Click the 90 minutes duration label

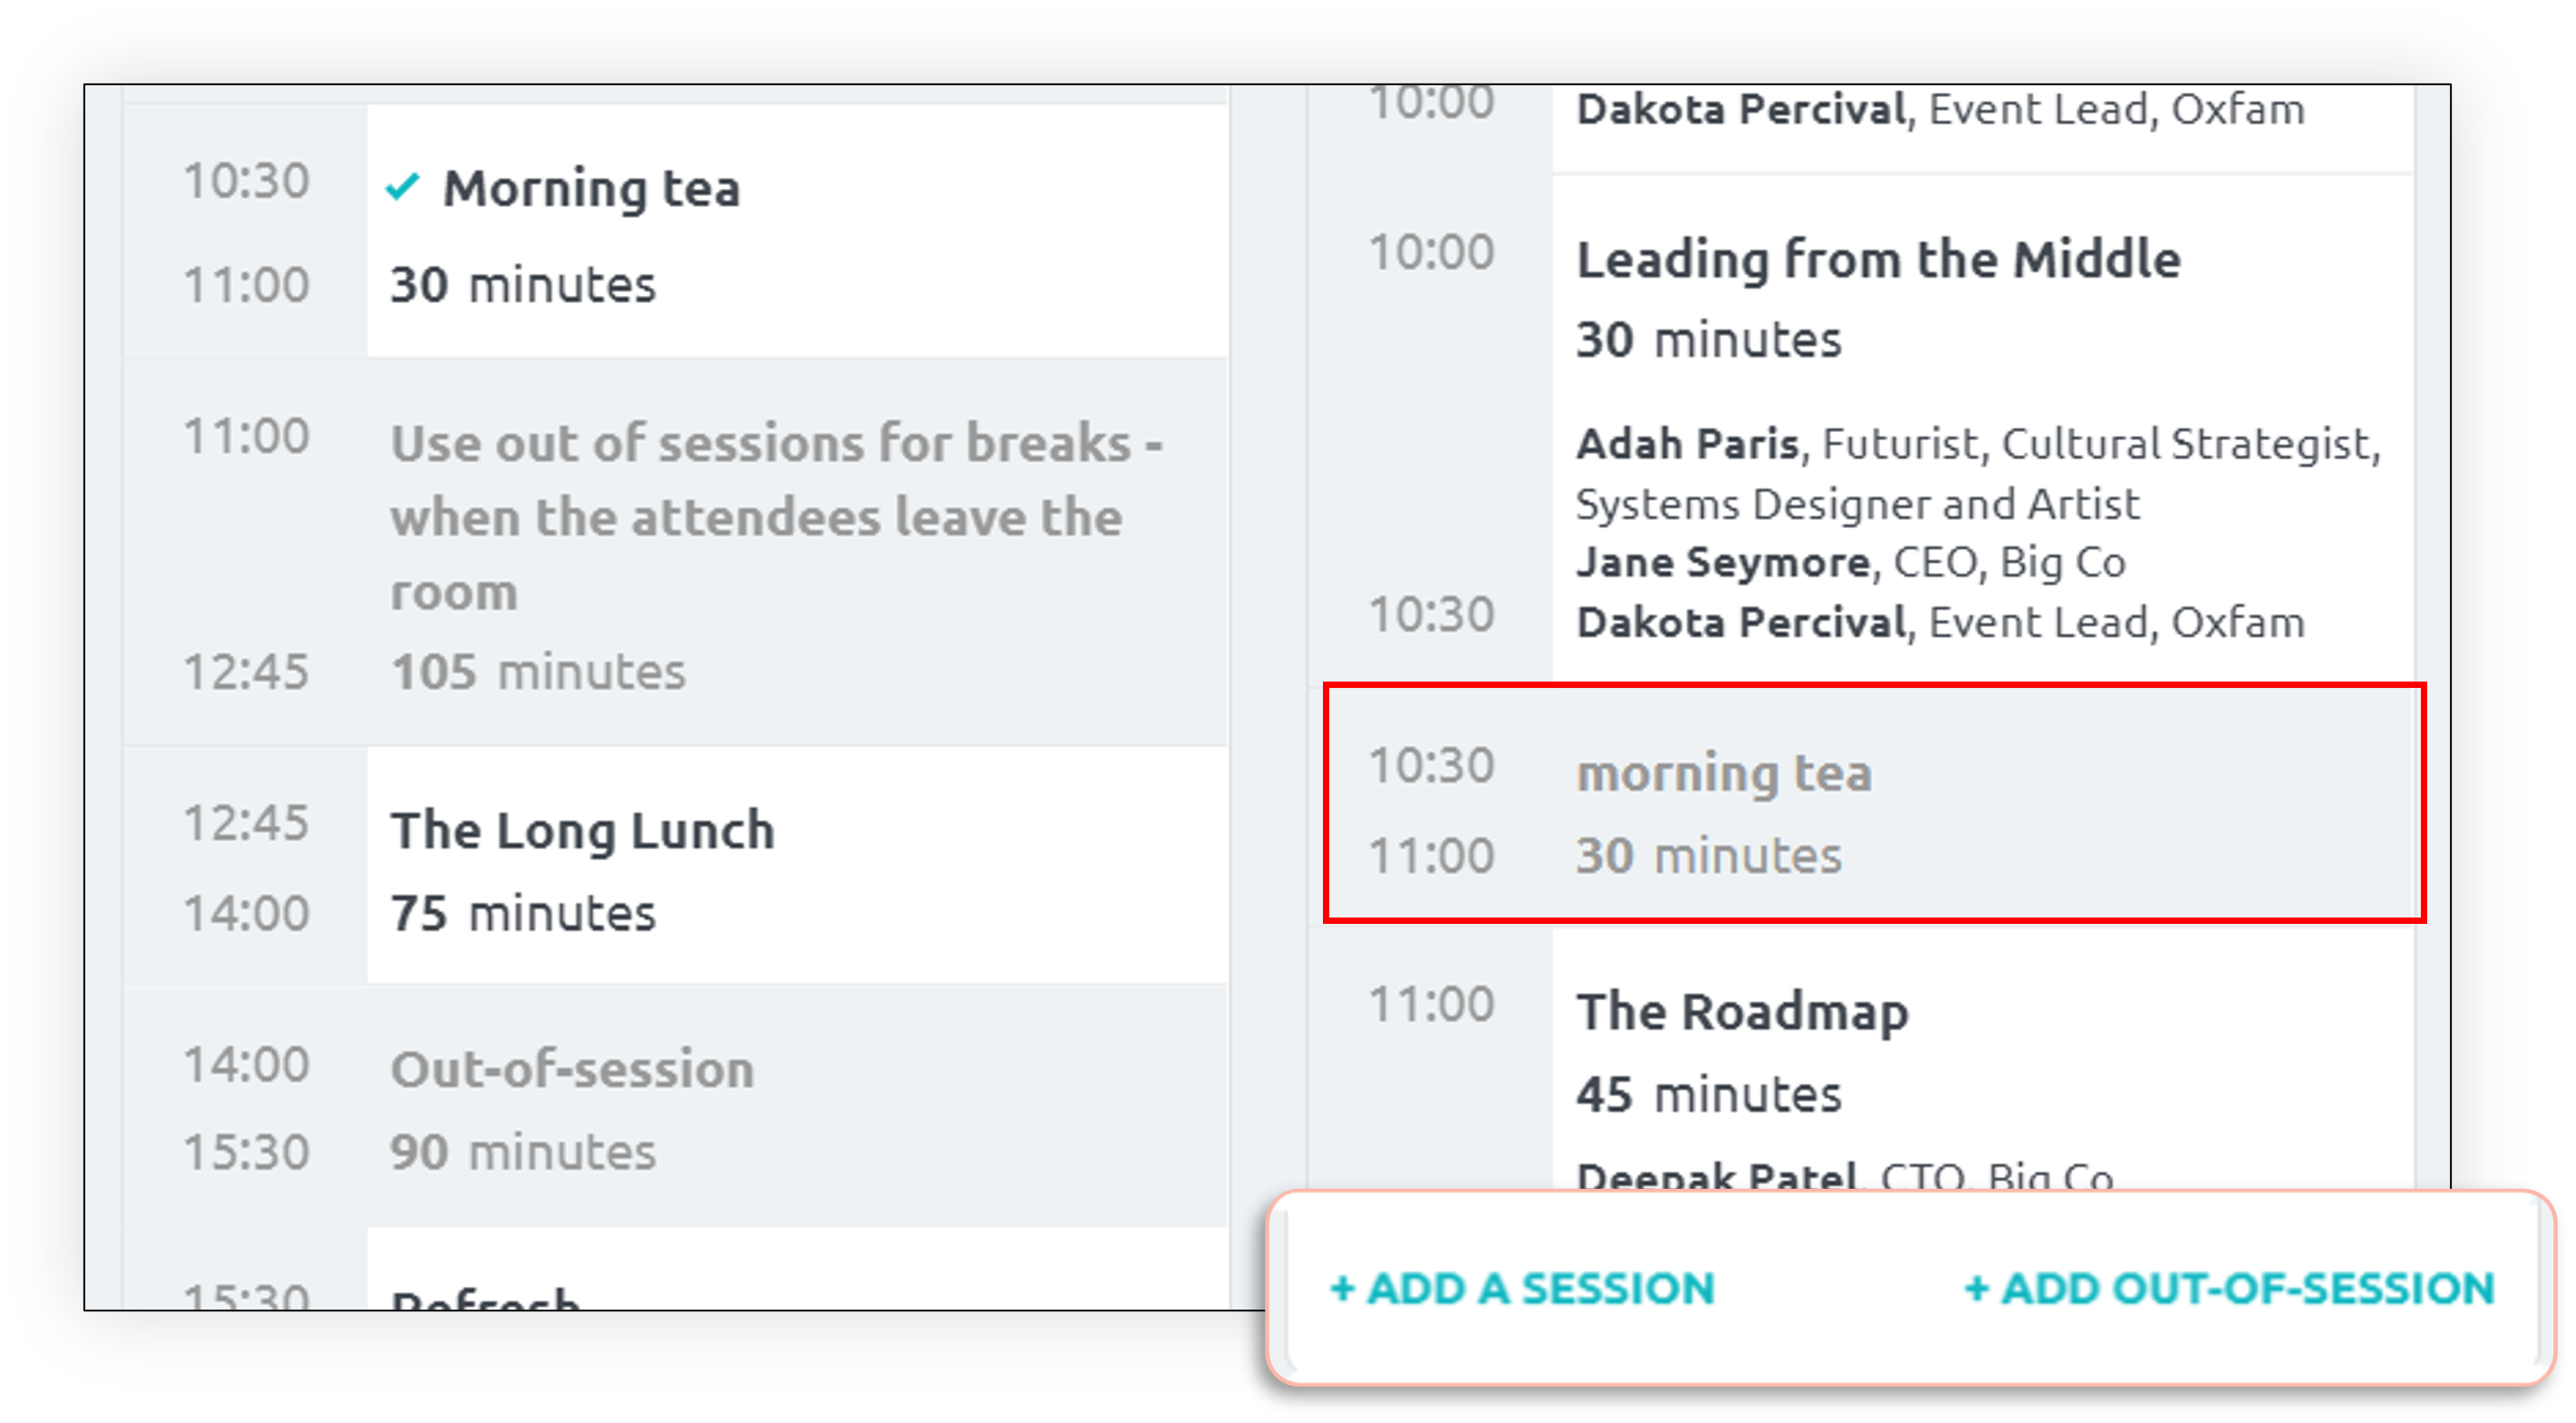tap(523, 1152)
